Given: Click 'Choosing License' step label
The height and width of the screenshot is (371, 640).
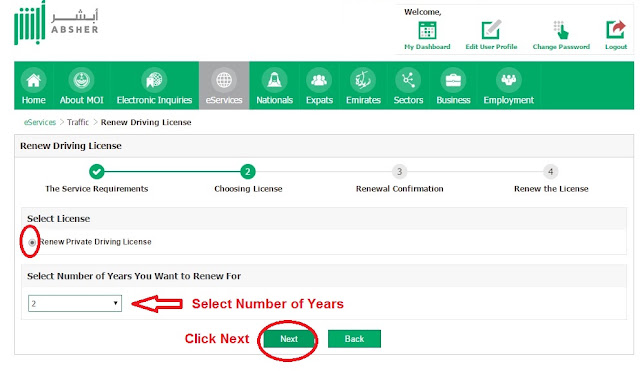Looking at the screenshot, I should tap(248, 189).
